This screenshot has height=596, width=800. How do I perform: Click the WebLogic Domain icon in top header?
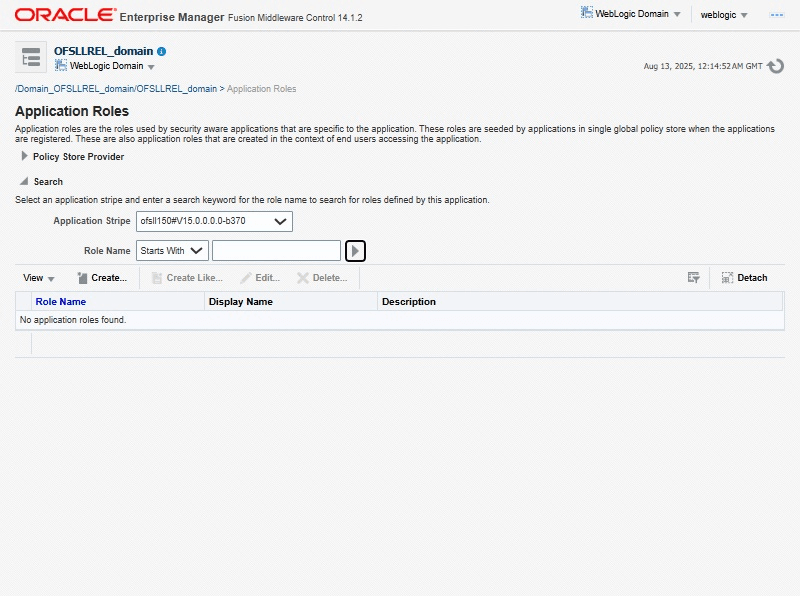tap(587, 13)
